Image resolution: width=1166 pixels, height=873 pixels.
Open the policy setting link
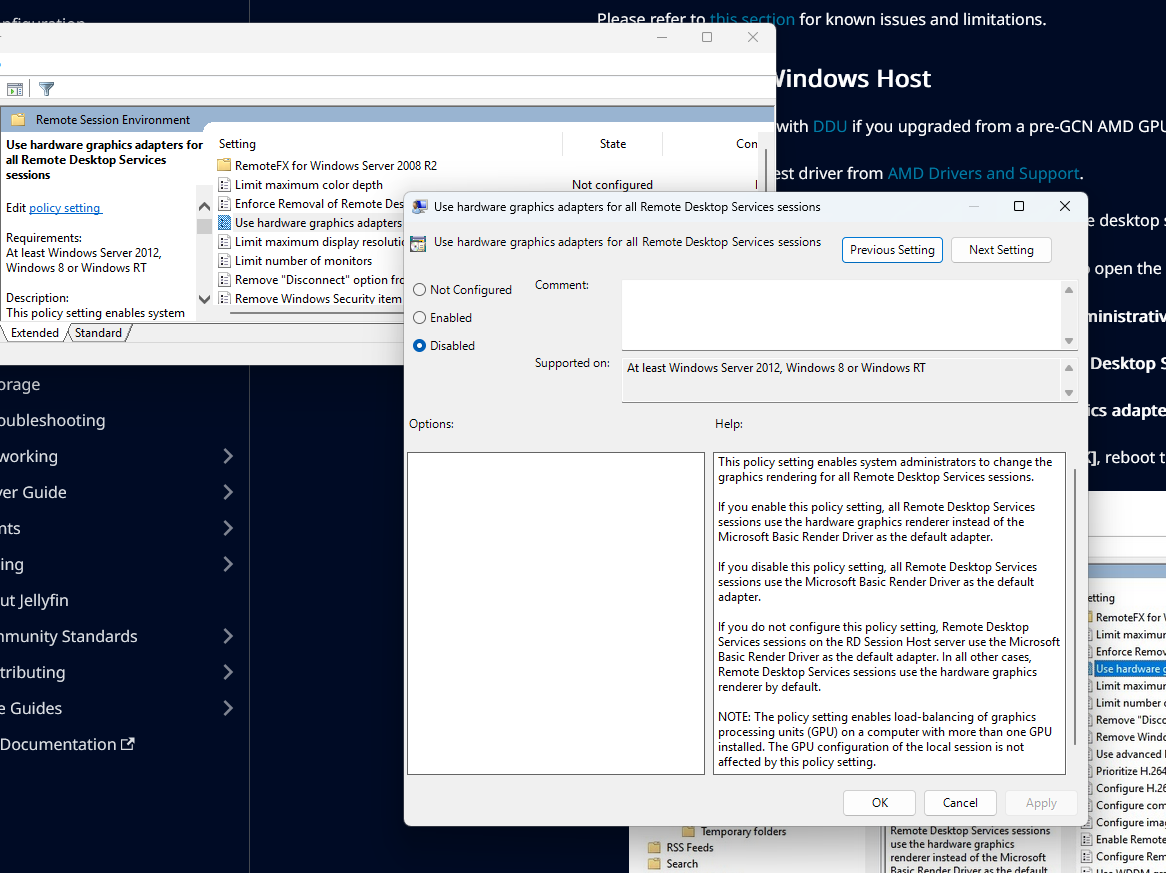[x=65, y=208]
